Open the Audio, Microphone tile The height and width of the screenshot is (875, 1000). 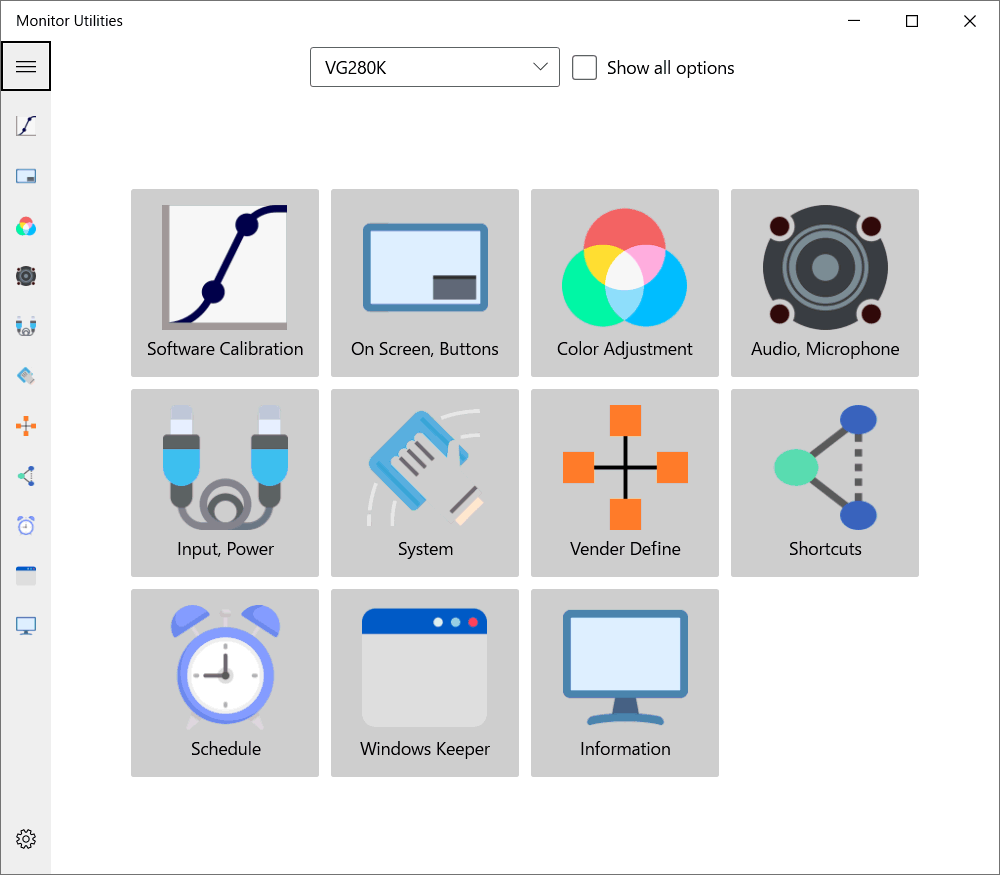click(x=824, y=283)
